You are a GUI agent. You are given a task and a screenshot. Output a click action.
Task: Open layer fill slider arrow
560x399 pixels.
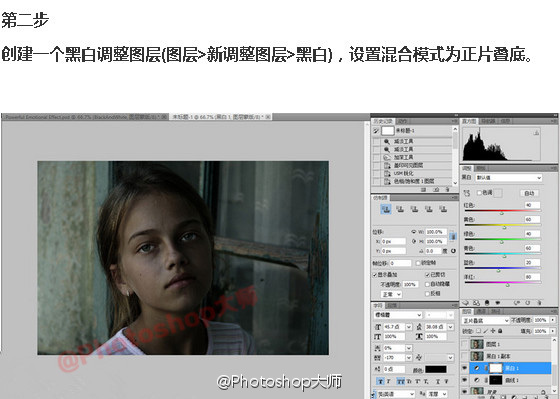(552, 331)
